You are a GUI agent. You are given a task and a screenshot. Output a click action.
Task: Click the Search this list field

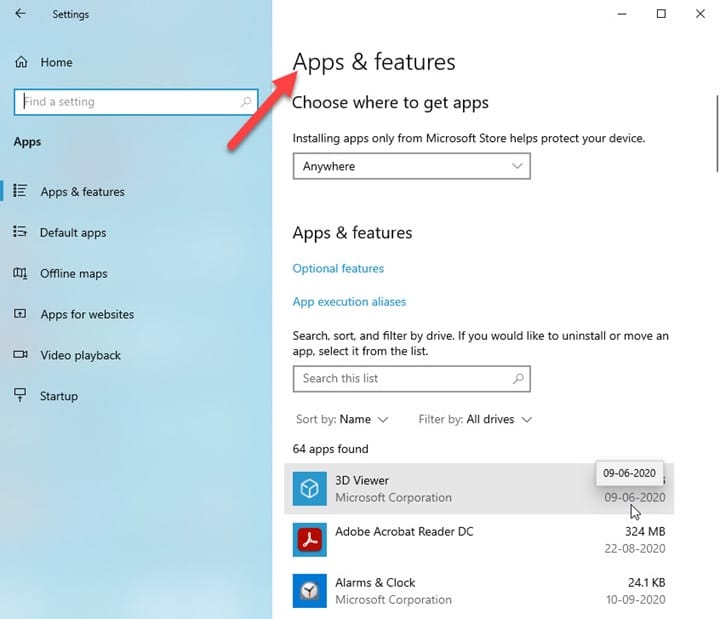411,379
